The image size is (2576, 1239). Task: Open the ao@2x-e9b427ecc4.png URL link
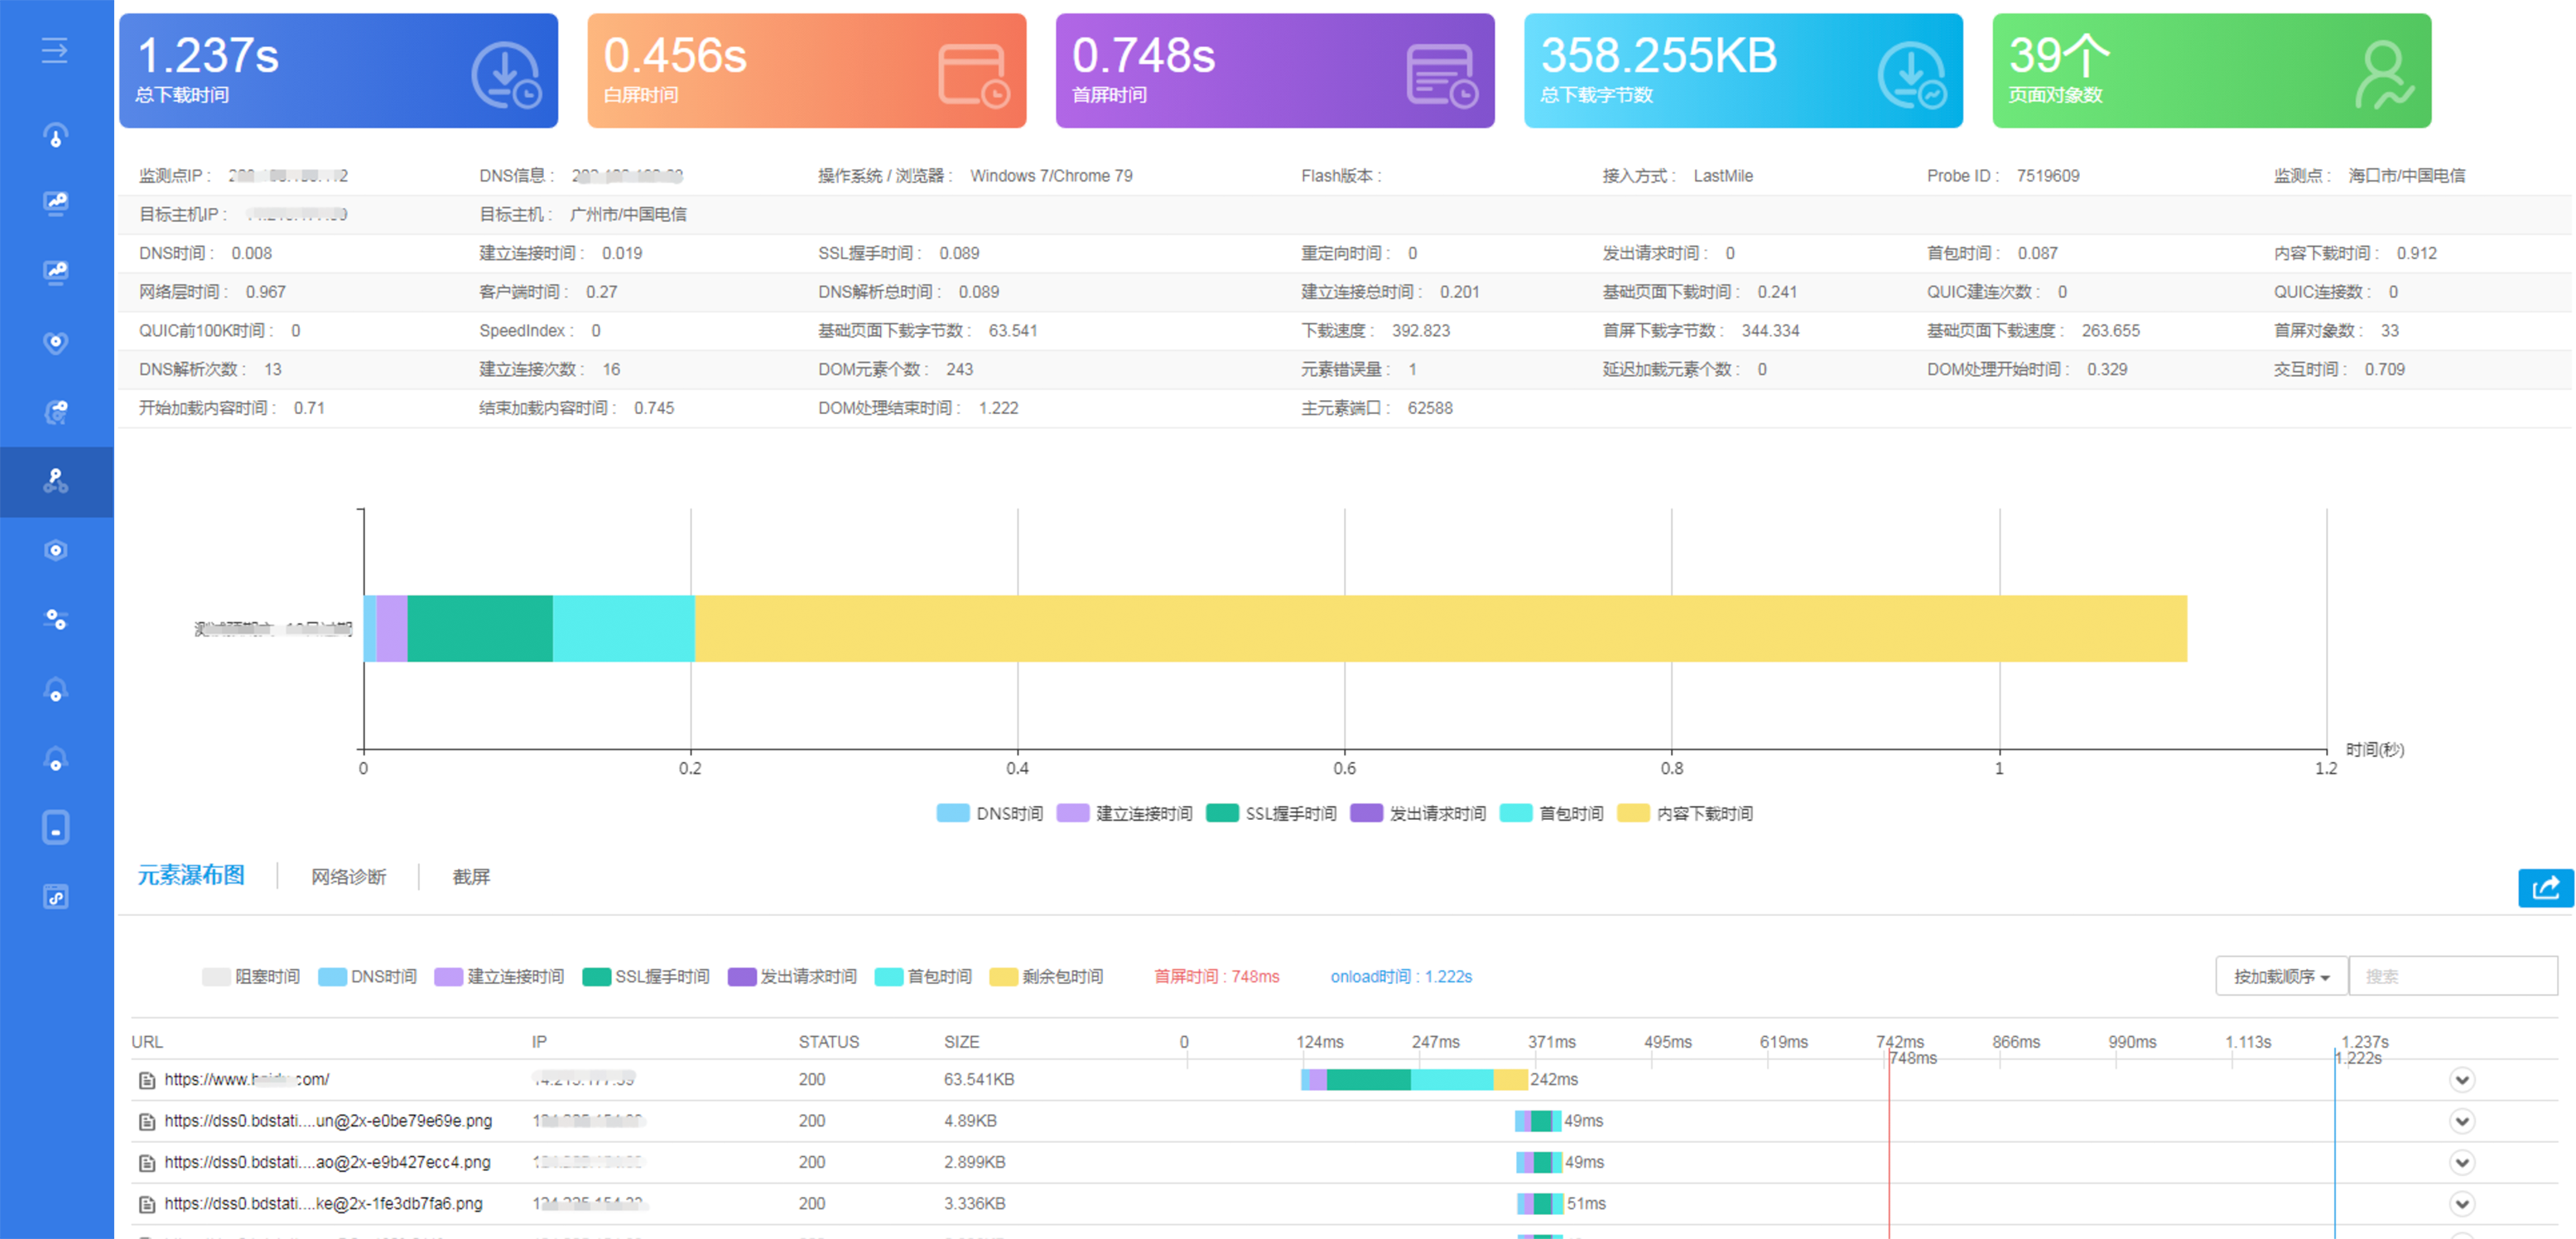tap(327, 1162)
